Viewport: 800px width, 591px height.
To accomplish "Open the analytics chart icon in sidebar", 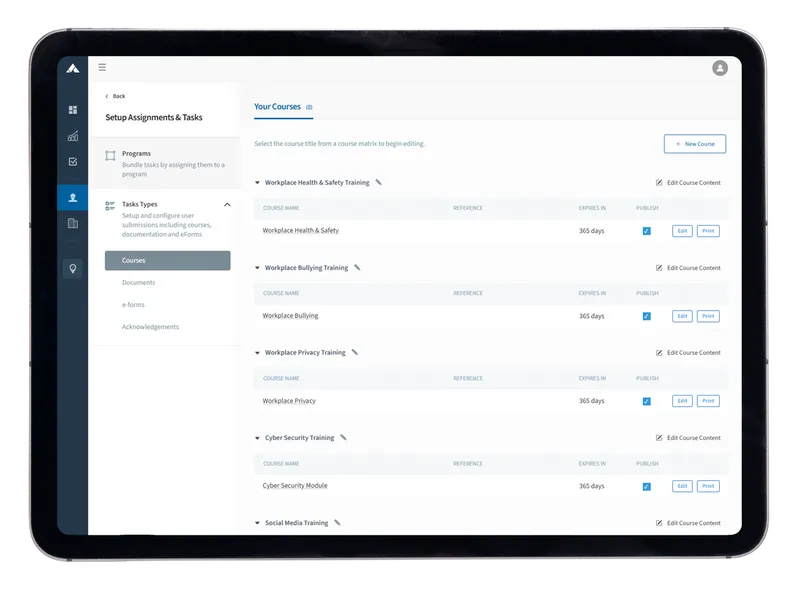I will click(73, 136).
